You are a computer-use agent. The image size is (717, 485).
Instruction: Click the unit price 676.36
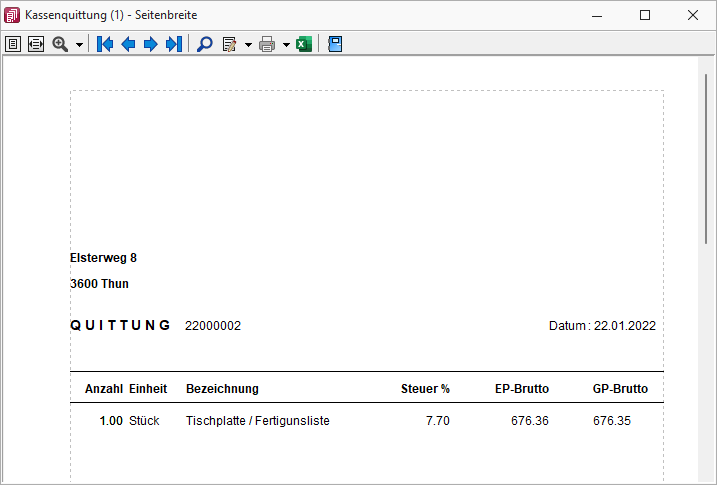pyautogui.click(x=530, y=421)
